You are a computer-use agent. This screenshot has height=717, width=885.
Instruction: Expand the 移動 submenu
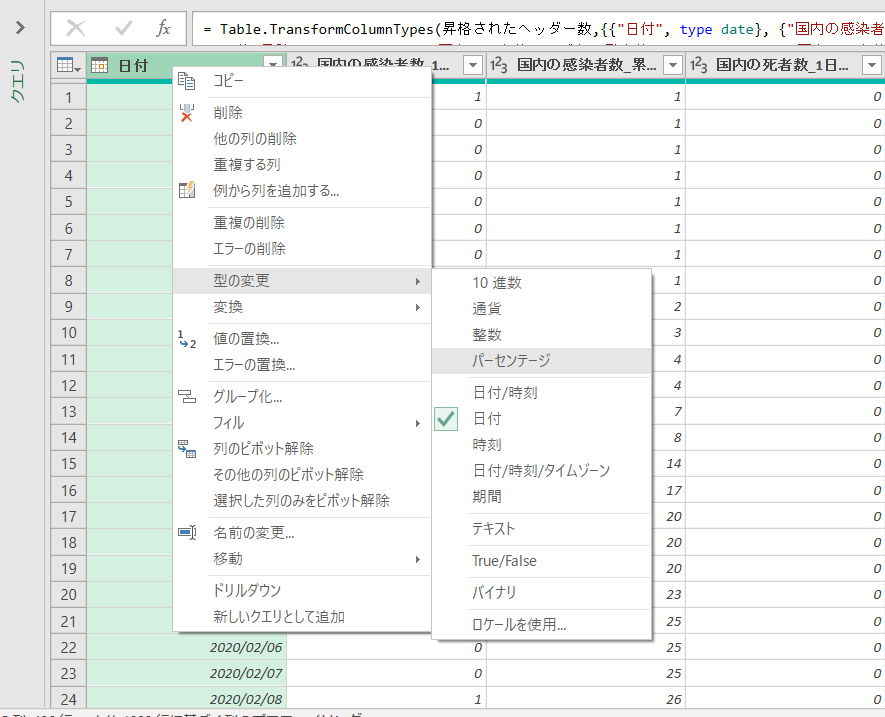[302, 559]
